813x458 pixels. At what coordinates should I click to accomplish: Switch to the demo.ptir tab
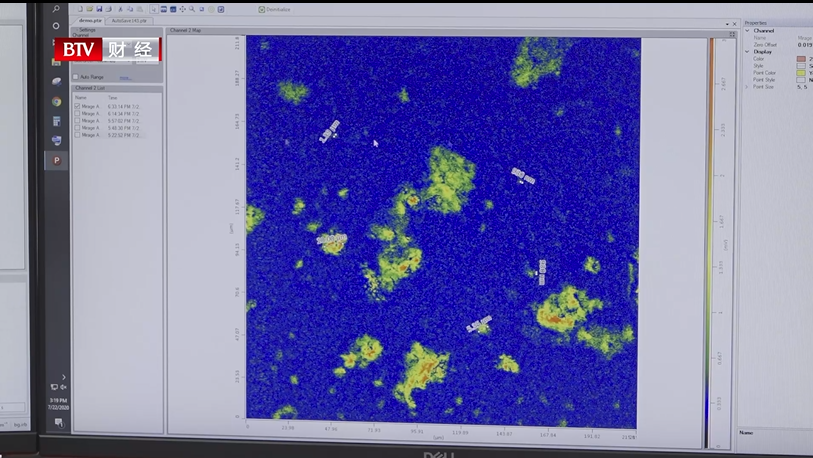tap(90, 20)
